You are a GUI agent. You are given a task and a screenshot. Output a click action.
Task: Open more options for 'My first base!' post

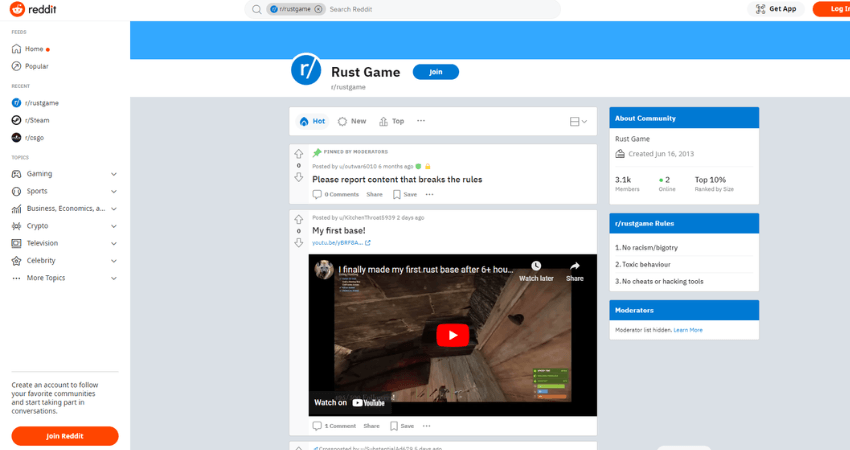click(x=427, y=426)
